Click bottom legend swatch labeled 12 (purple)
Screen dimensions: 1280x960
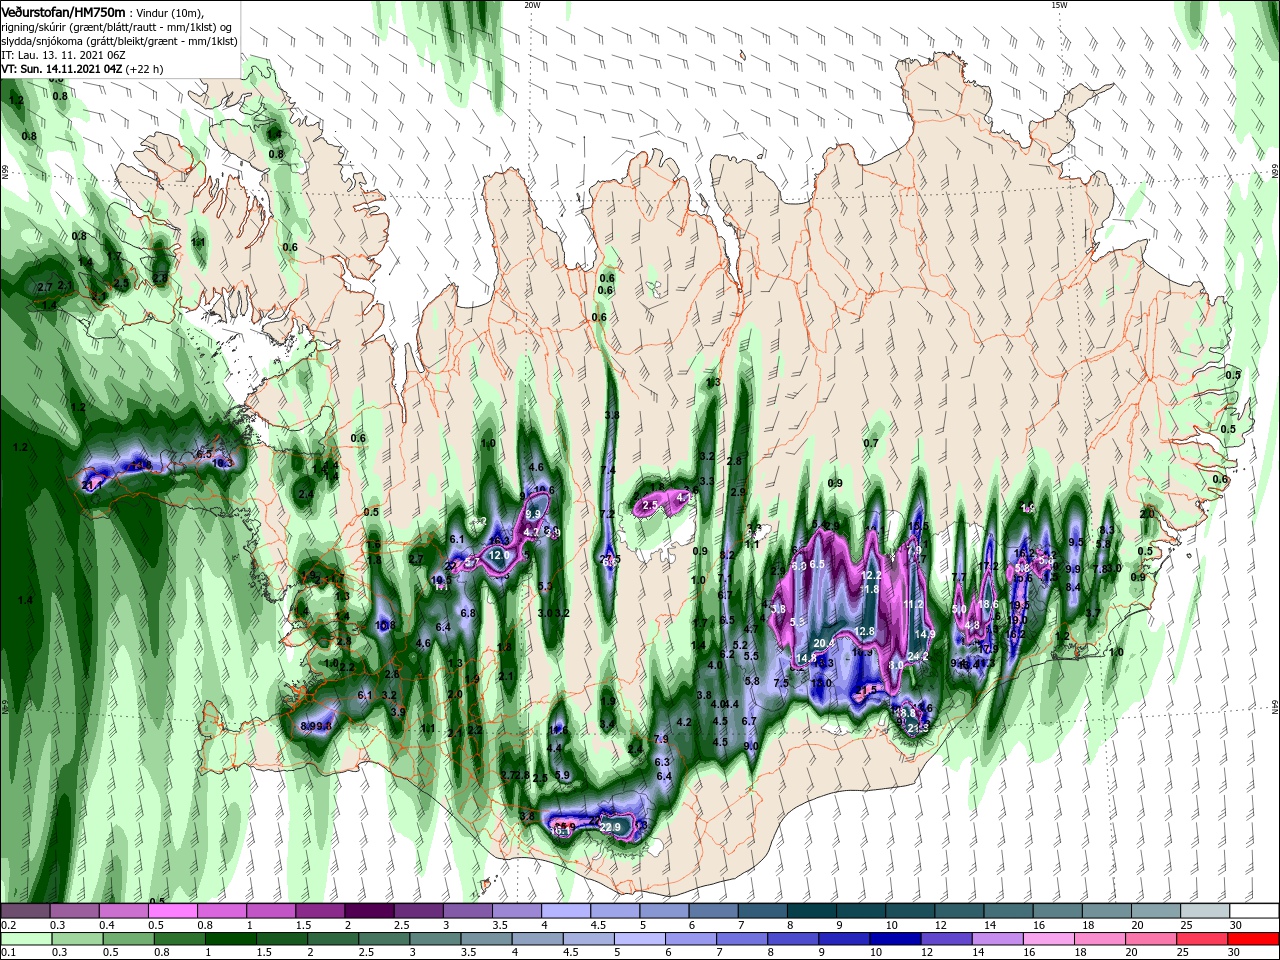tap(945, 939)
